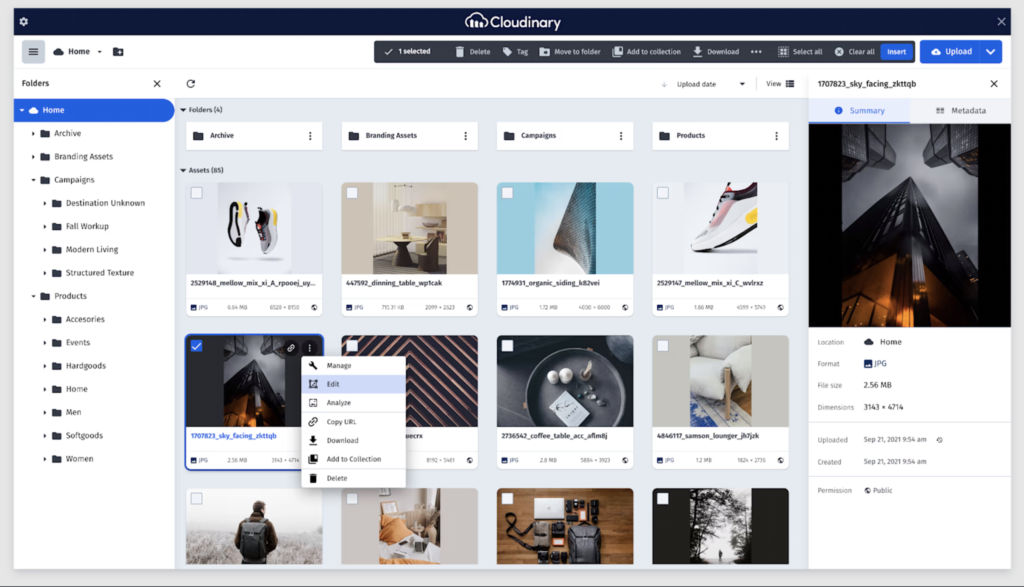Viewport: 1024px width, 587px height.
Task: Open the skyscraper preview image in the details panel
Action: pyautogui.click(x=910, y=225)
